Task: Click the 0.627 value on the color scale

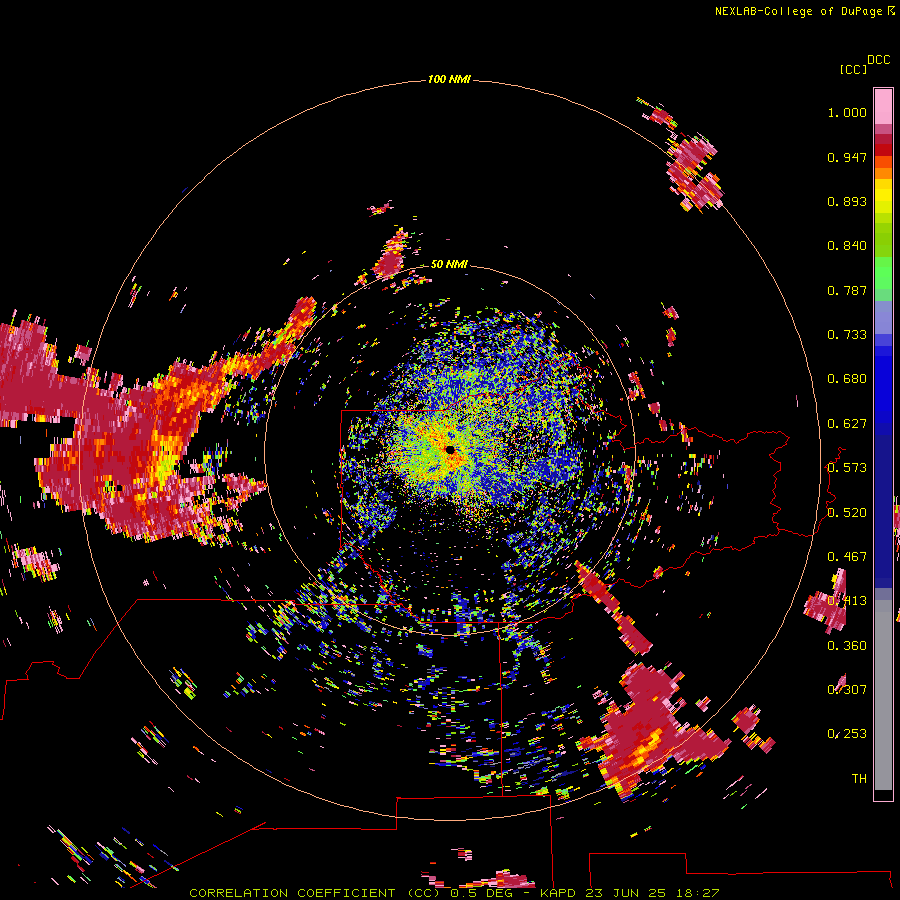Action: pos(847,424)
